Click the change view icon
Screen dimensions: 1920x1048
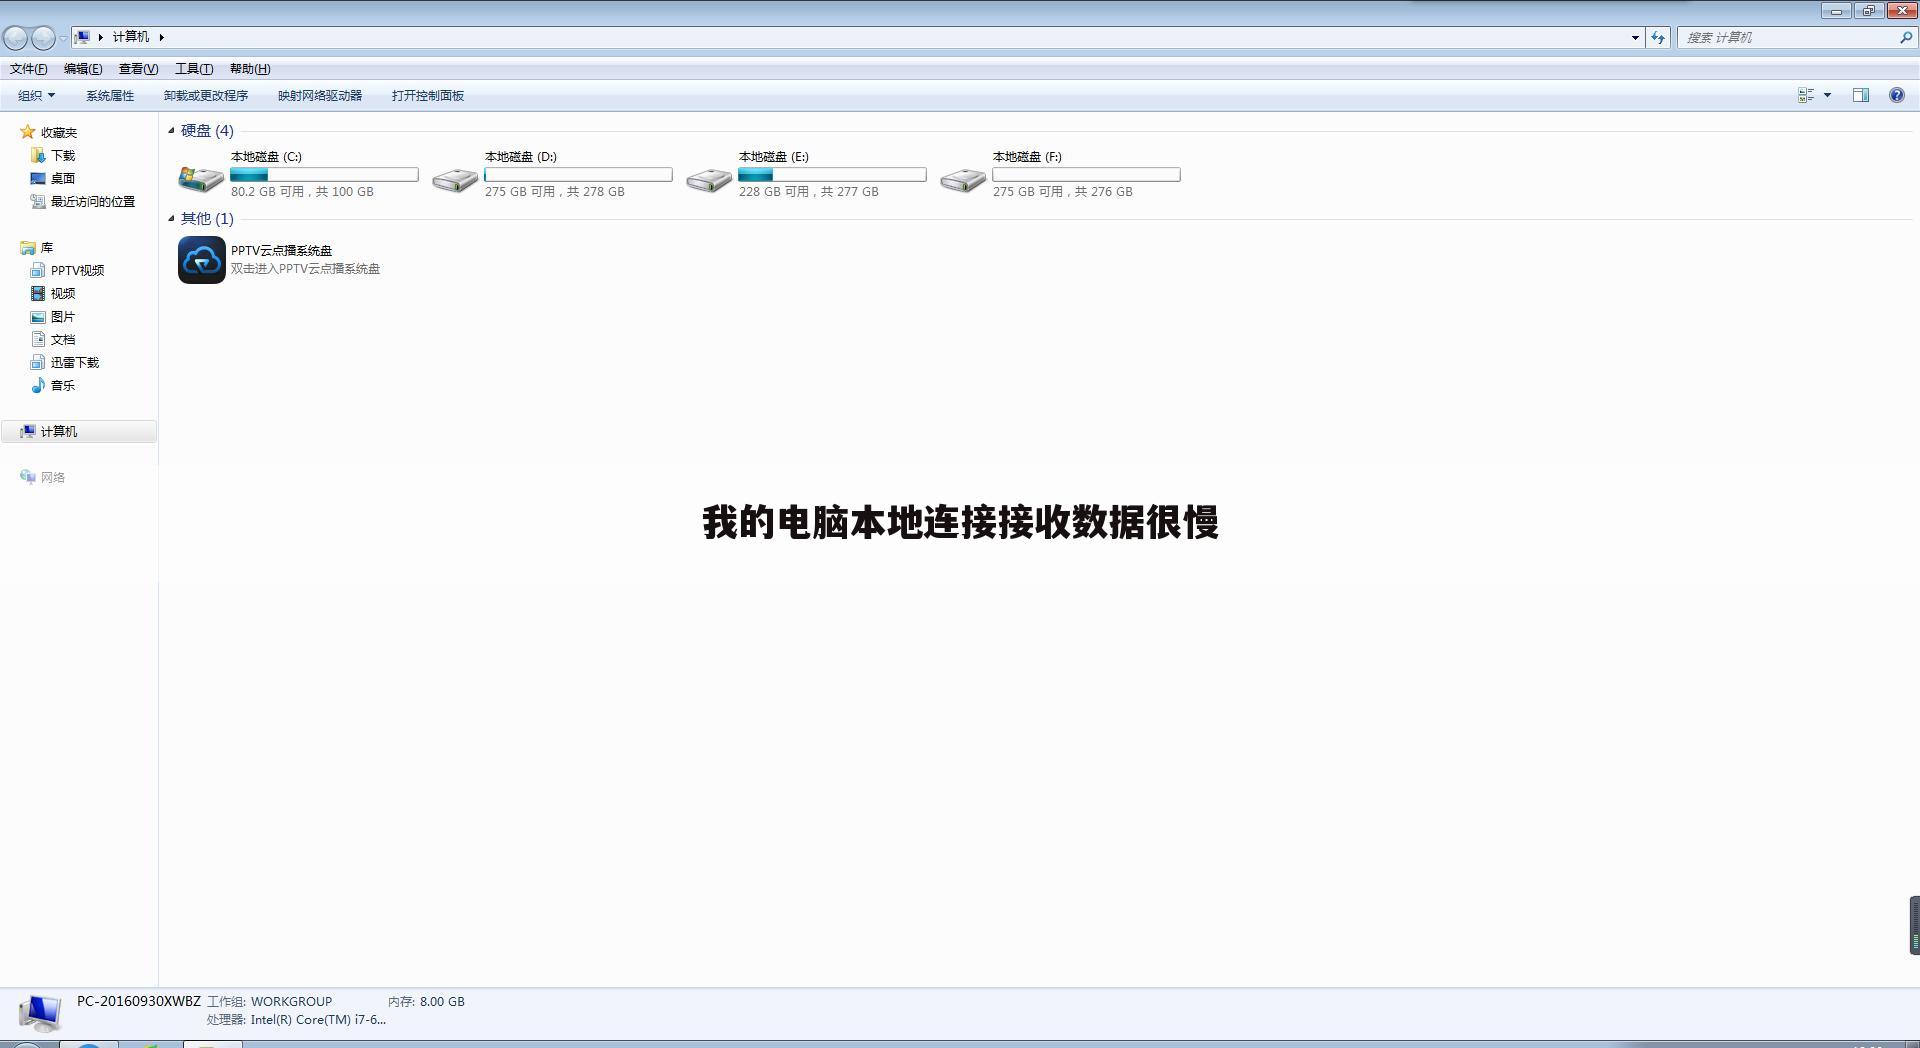[1806, 95]
